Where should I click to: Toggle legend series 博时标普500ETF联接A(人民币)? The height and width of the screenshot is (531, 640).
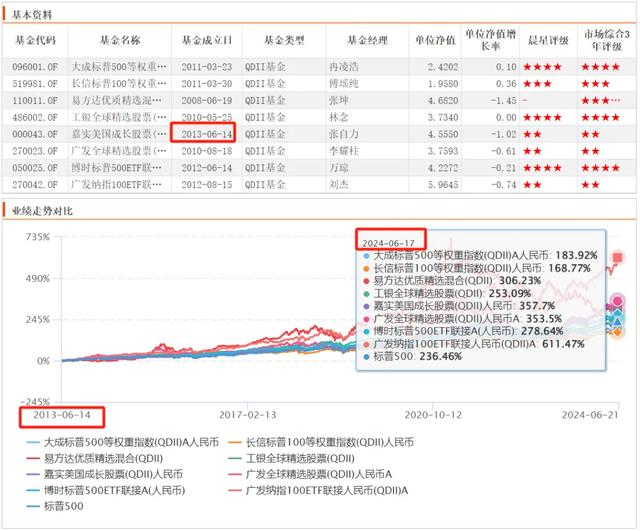point(105,490)
